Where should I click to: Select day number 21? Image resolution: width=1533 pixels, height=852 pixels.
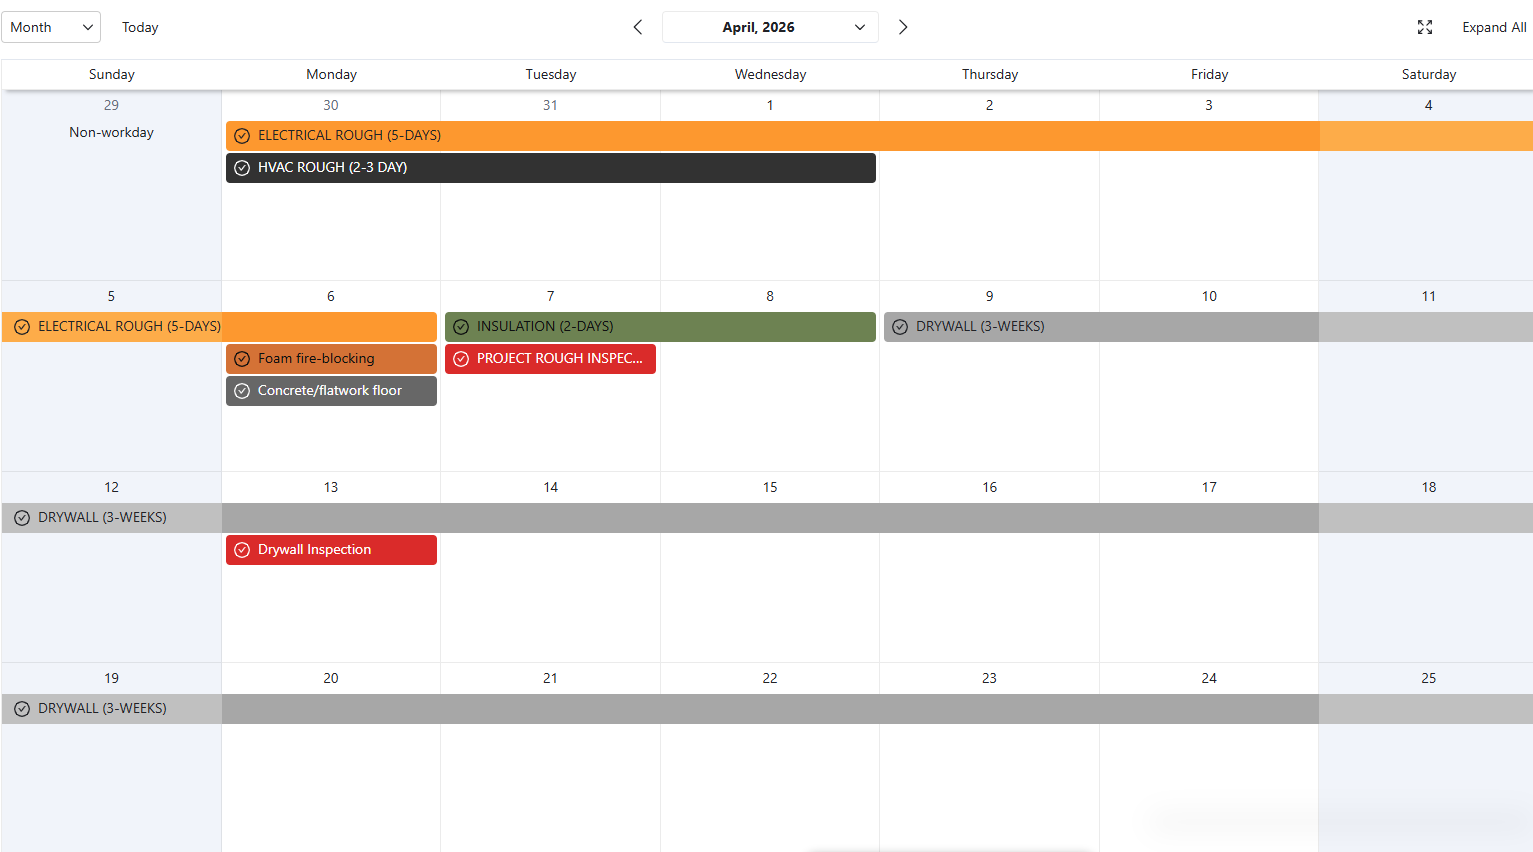tap(550, 678)
